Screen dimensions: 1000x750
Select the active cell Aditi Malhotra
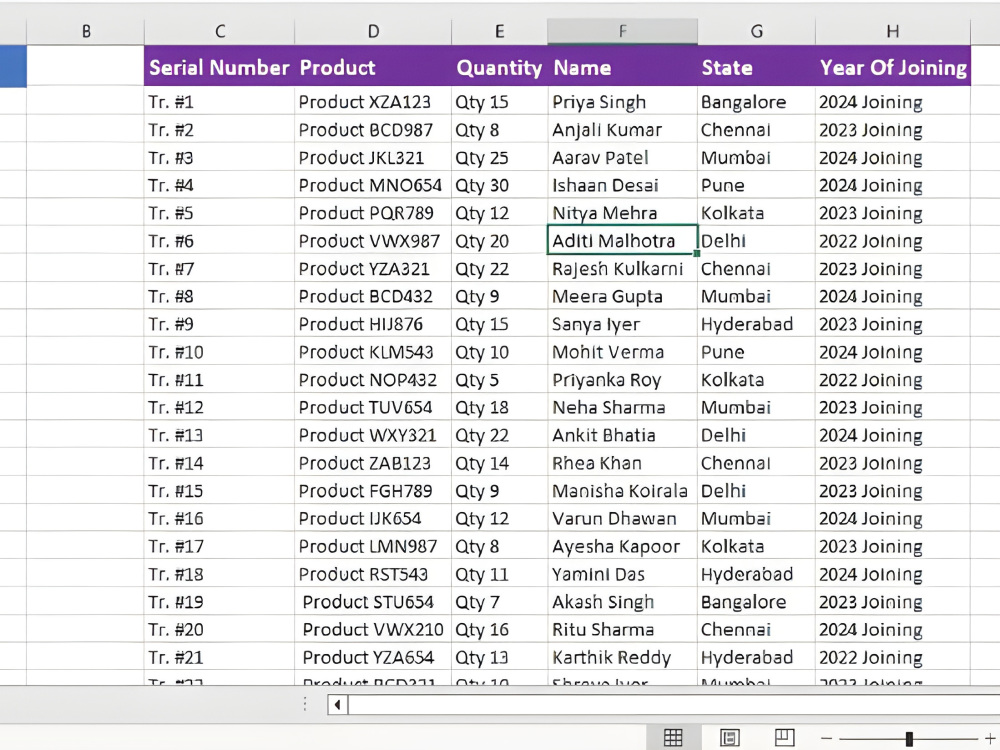[x=622, y=240]
